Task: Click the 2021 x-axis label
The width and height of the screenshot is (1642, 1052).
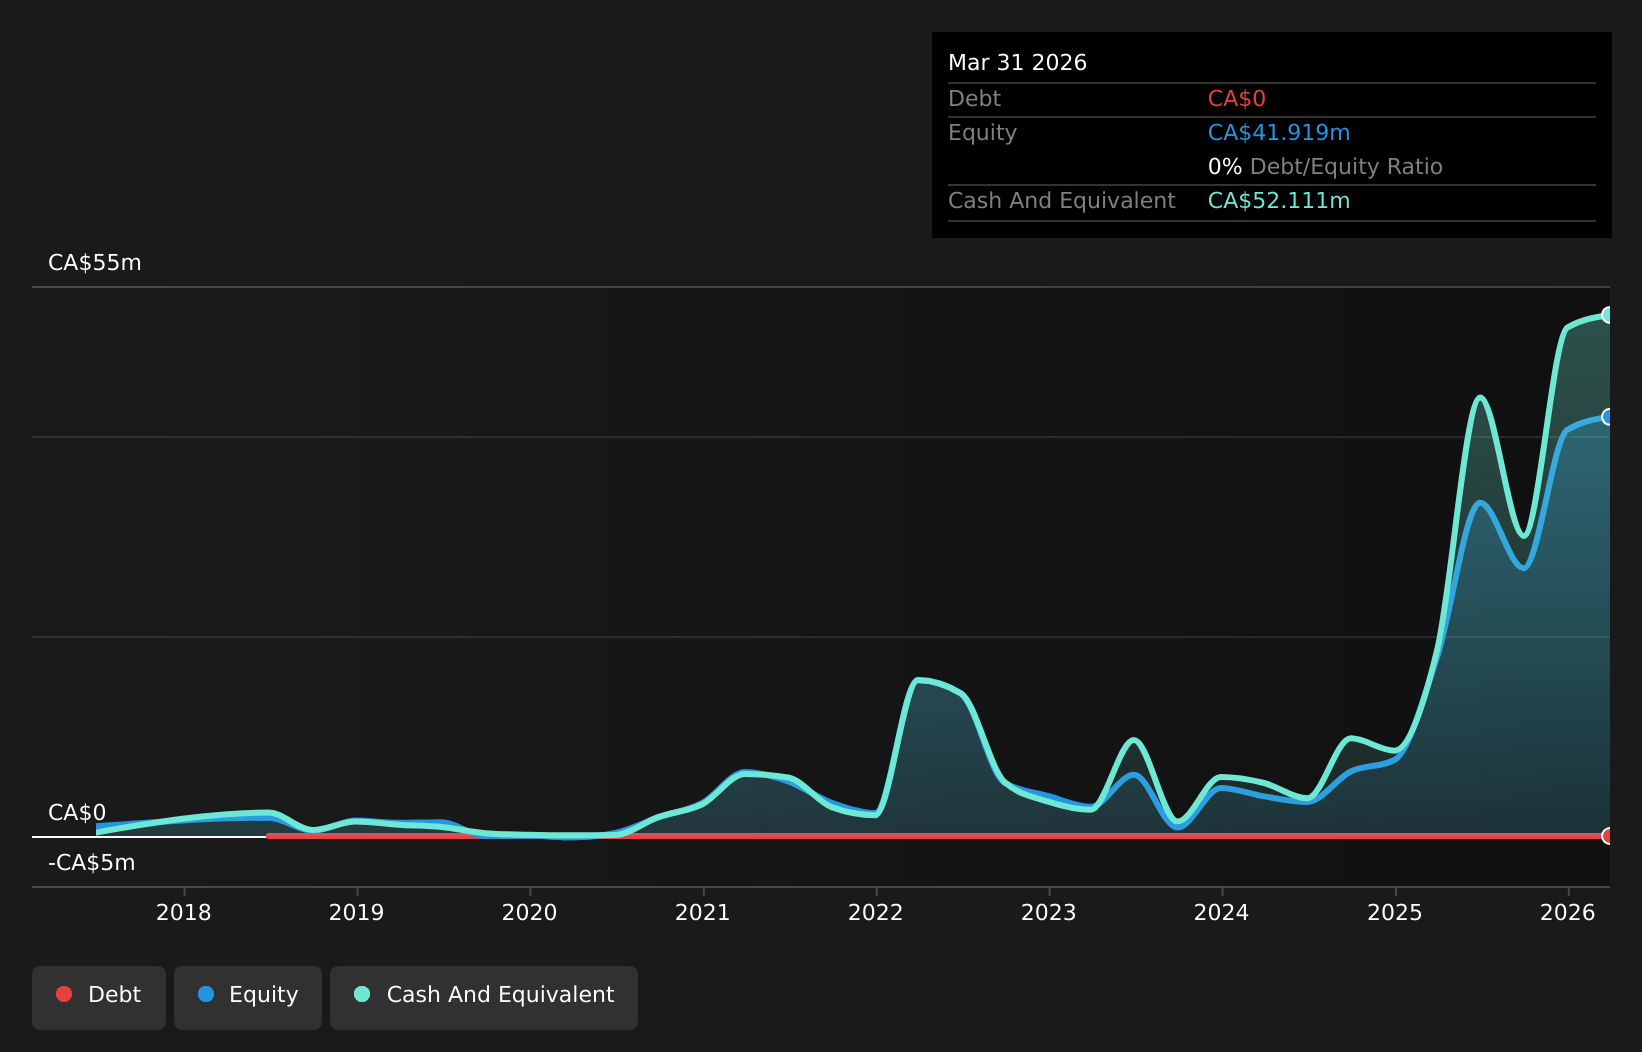Action: tap(703, 912)
